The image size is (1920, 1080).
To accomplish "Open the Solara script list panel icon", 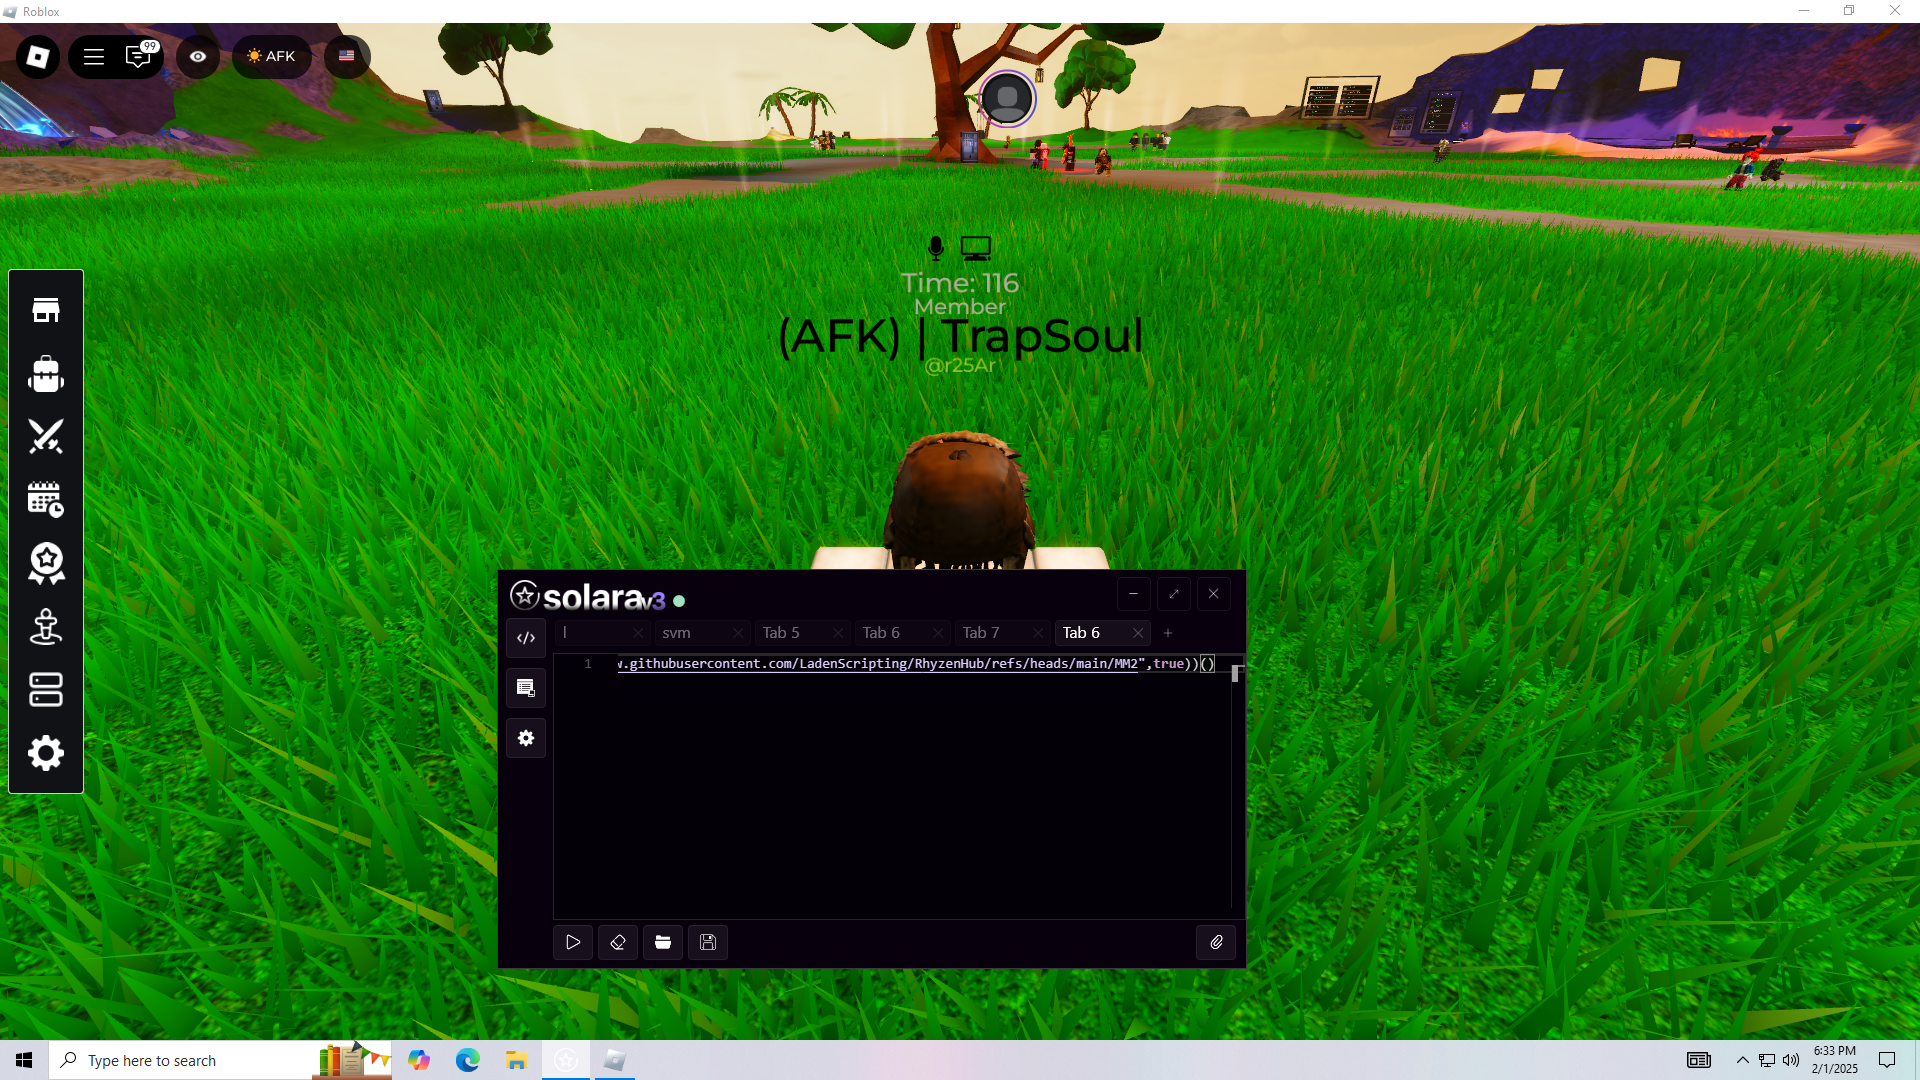I will [x=526, y=688].
